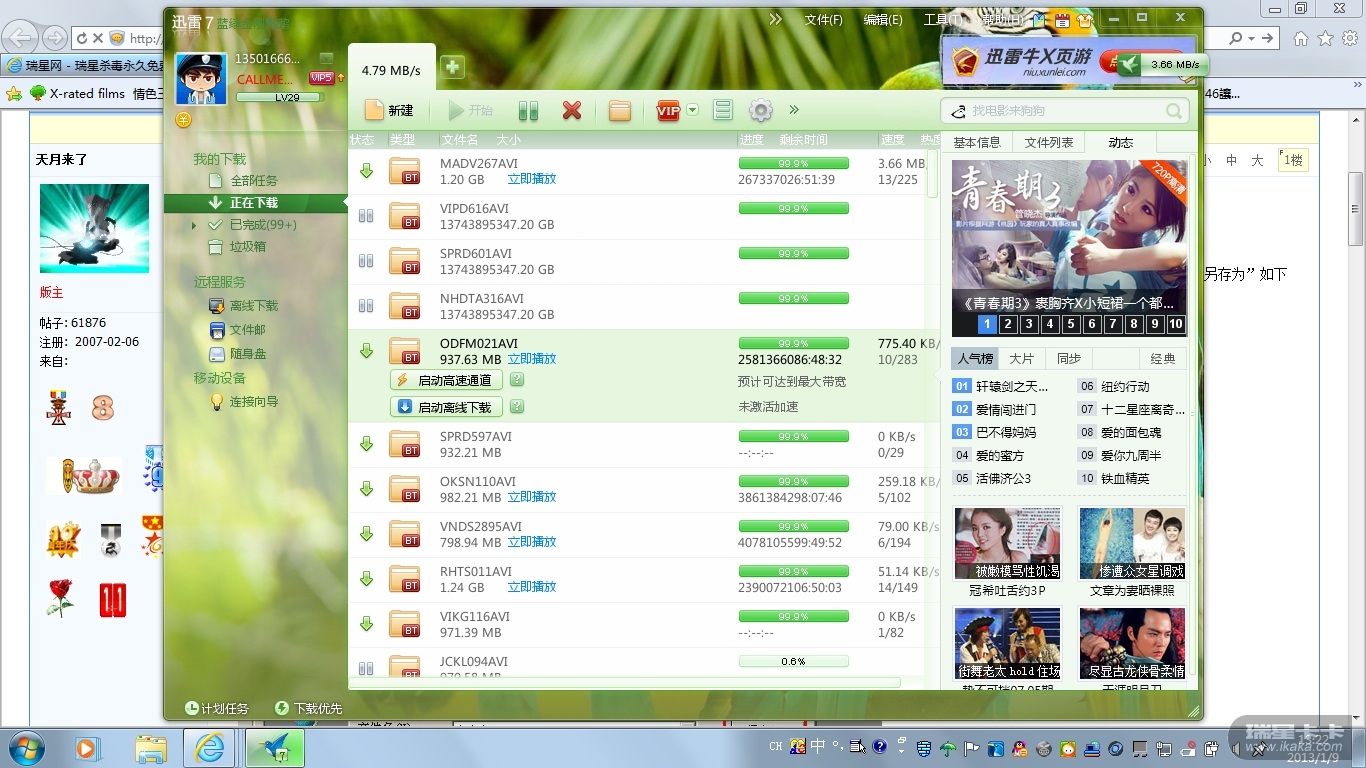Sort by the 文件名 column header
Screen dimensions: 1366x768
click(460, 140)
